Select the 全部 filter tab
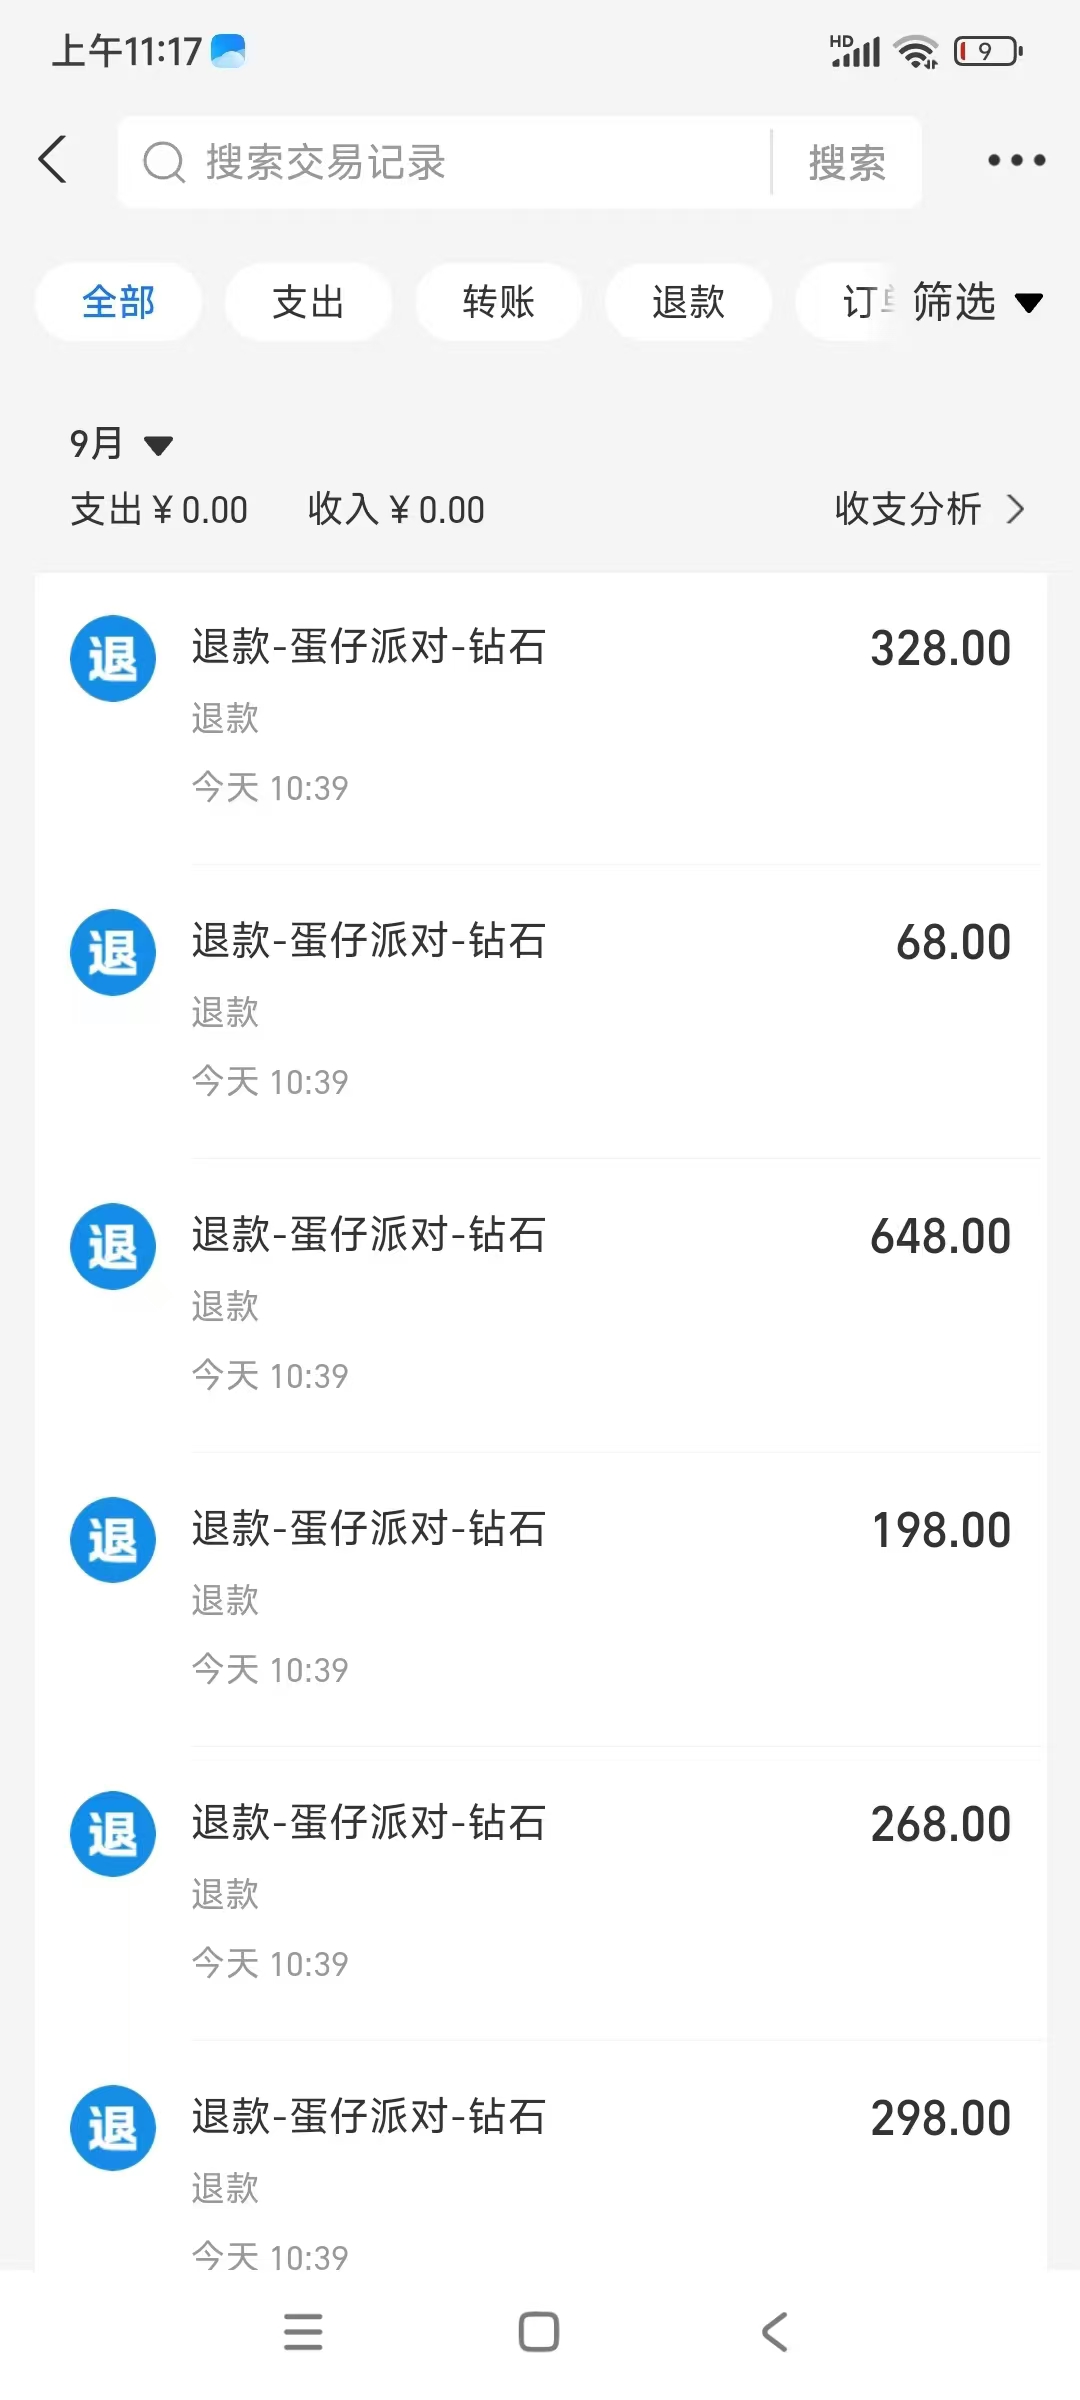Image resolution: width=1080 pixels, height=2400 pixels. coord(118,302)
